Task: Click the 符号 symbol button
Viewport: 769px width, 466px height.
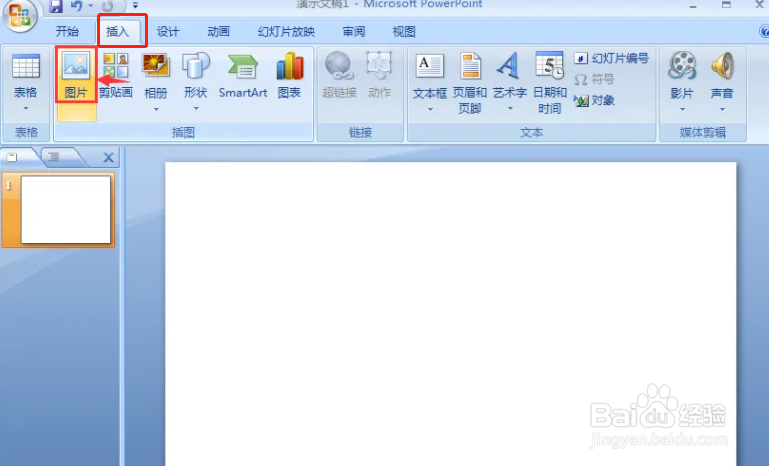Action: tap(594, 79)
